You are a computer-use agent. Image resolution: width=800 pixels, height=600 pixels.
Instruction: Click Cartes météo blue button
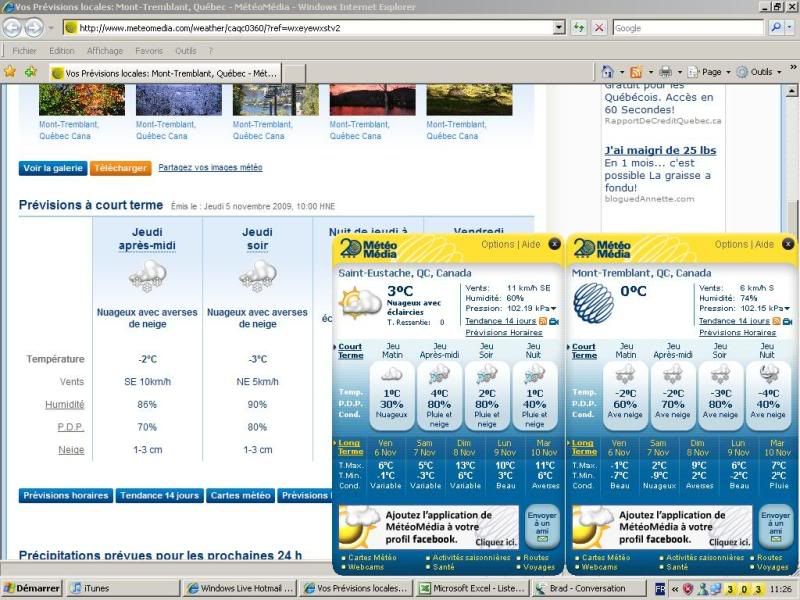240,495
